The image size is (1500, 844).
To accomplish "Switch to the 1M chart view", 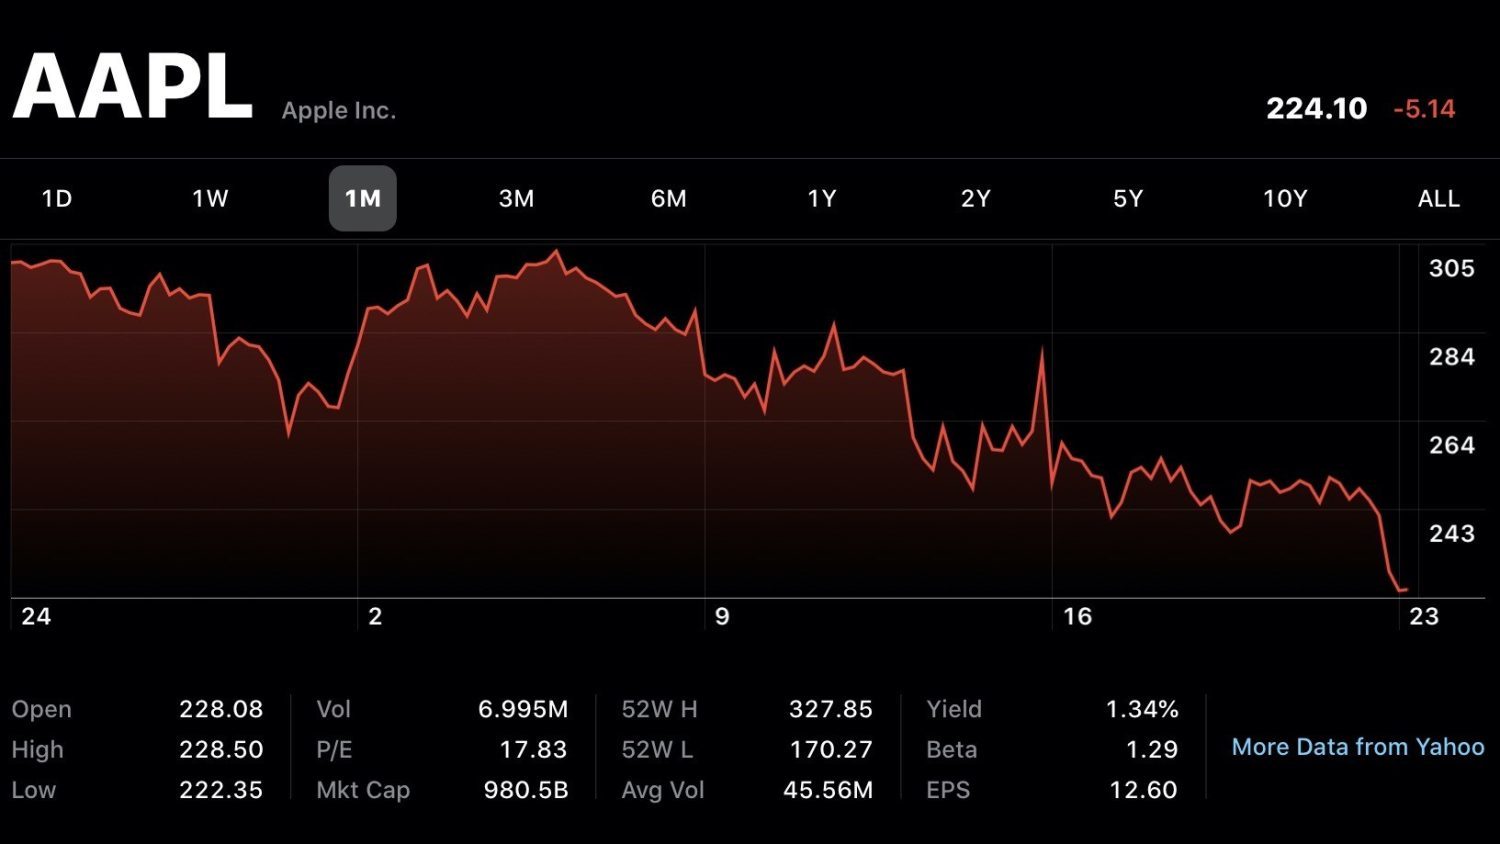I will pyautogui.click(x=362, y=198).
